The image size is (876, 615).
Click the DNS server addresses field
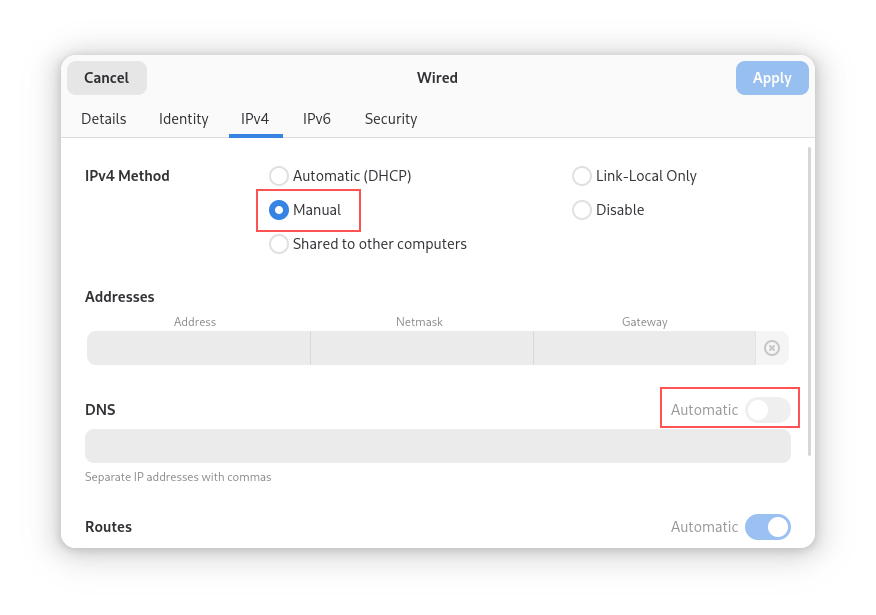point(437,445)
